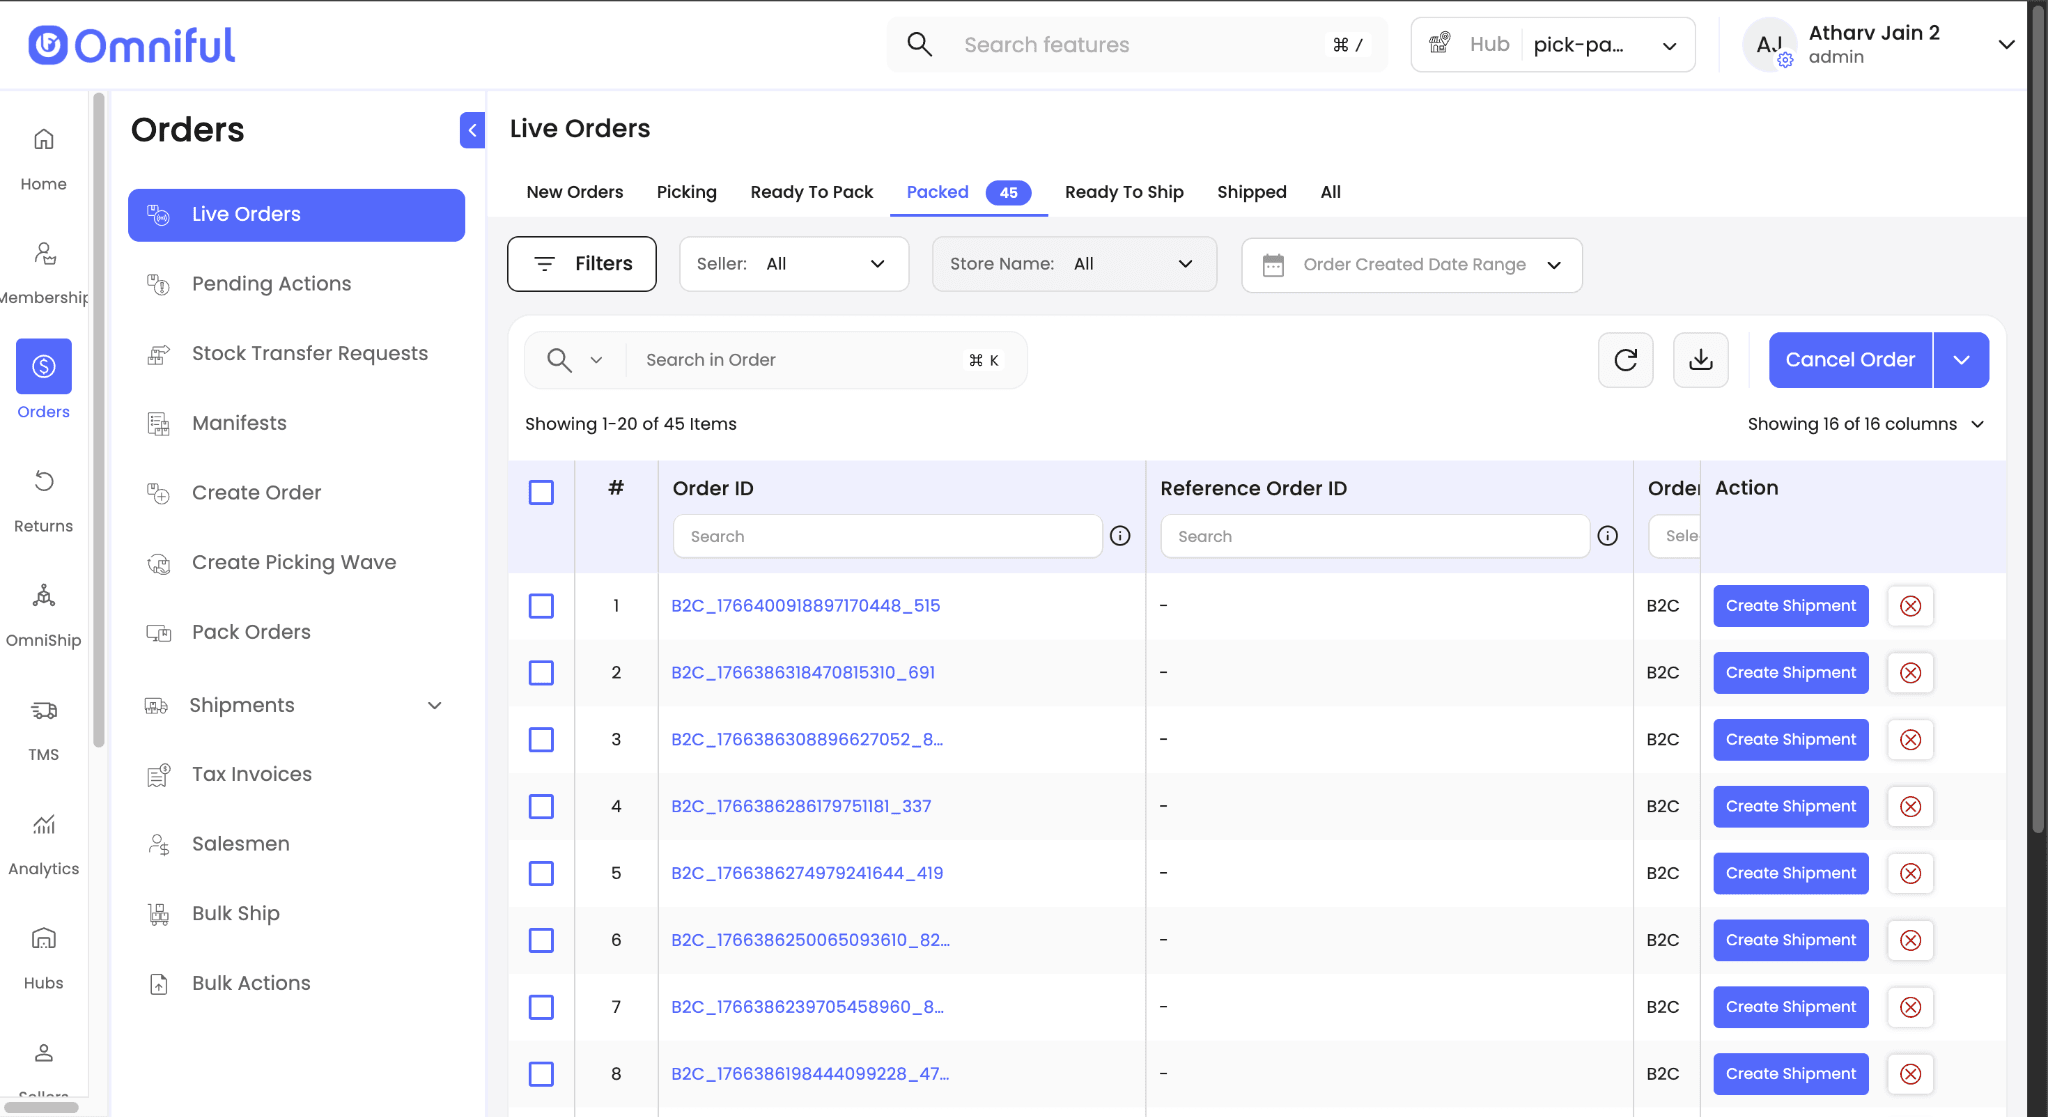Click the refresh orders icon
The width and height of the screenshot is (2048, 1117).
tap(1625, 360)
